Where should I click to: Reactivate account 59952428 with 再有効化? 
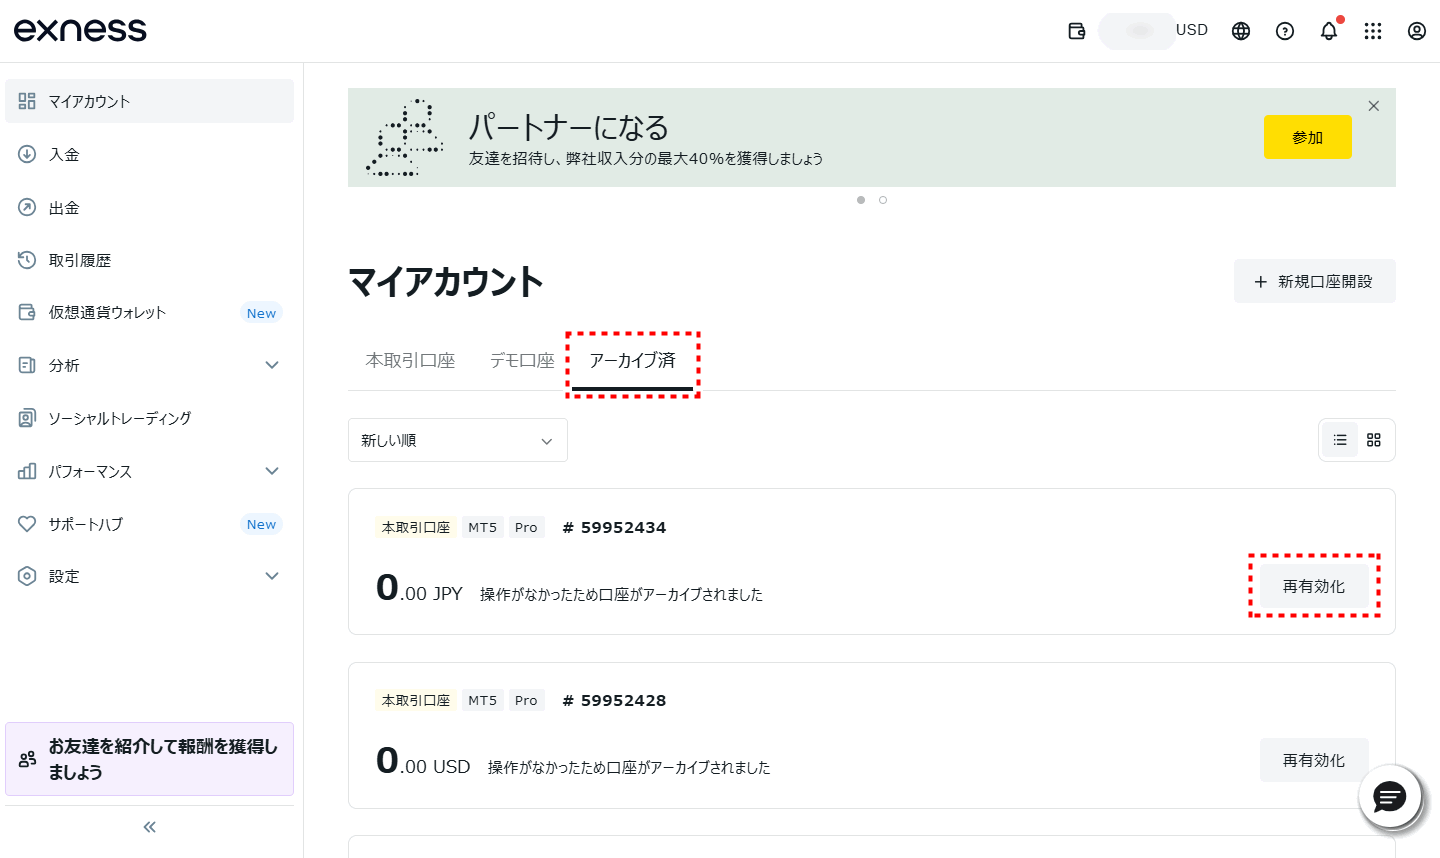[x=1314, y=760]
